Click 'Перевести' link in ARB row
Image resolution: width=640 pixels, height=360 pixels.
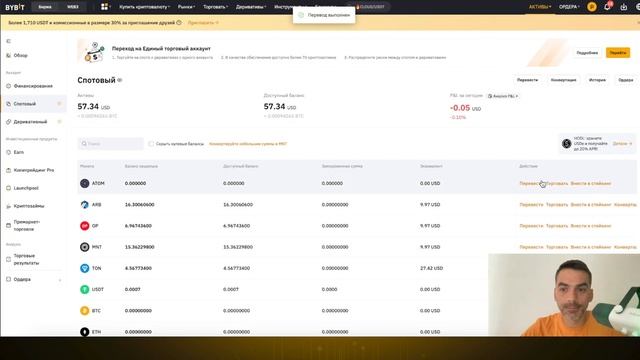531,204
